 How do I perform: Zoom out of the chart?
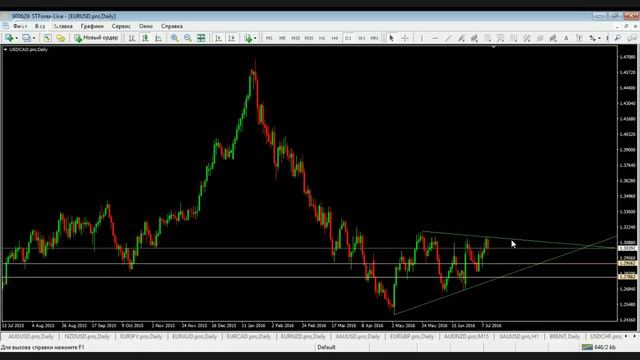click(x=188, y=38)
